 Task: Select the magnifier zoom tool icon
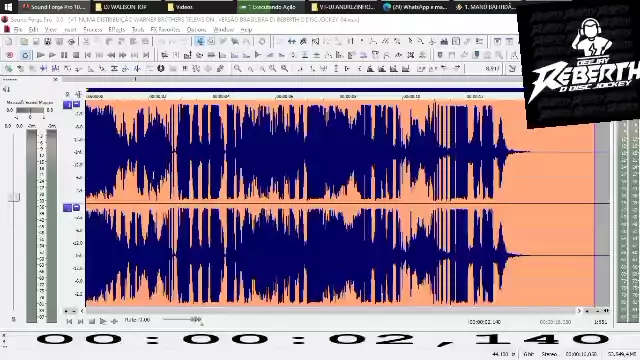click(x=237, y=69)
